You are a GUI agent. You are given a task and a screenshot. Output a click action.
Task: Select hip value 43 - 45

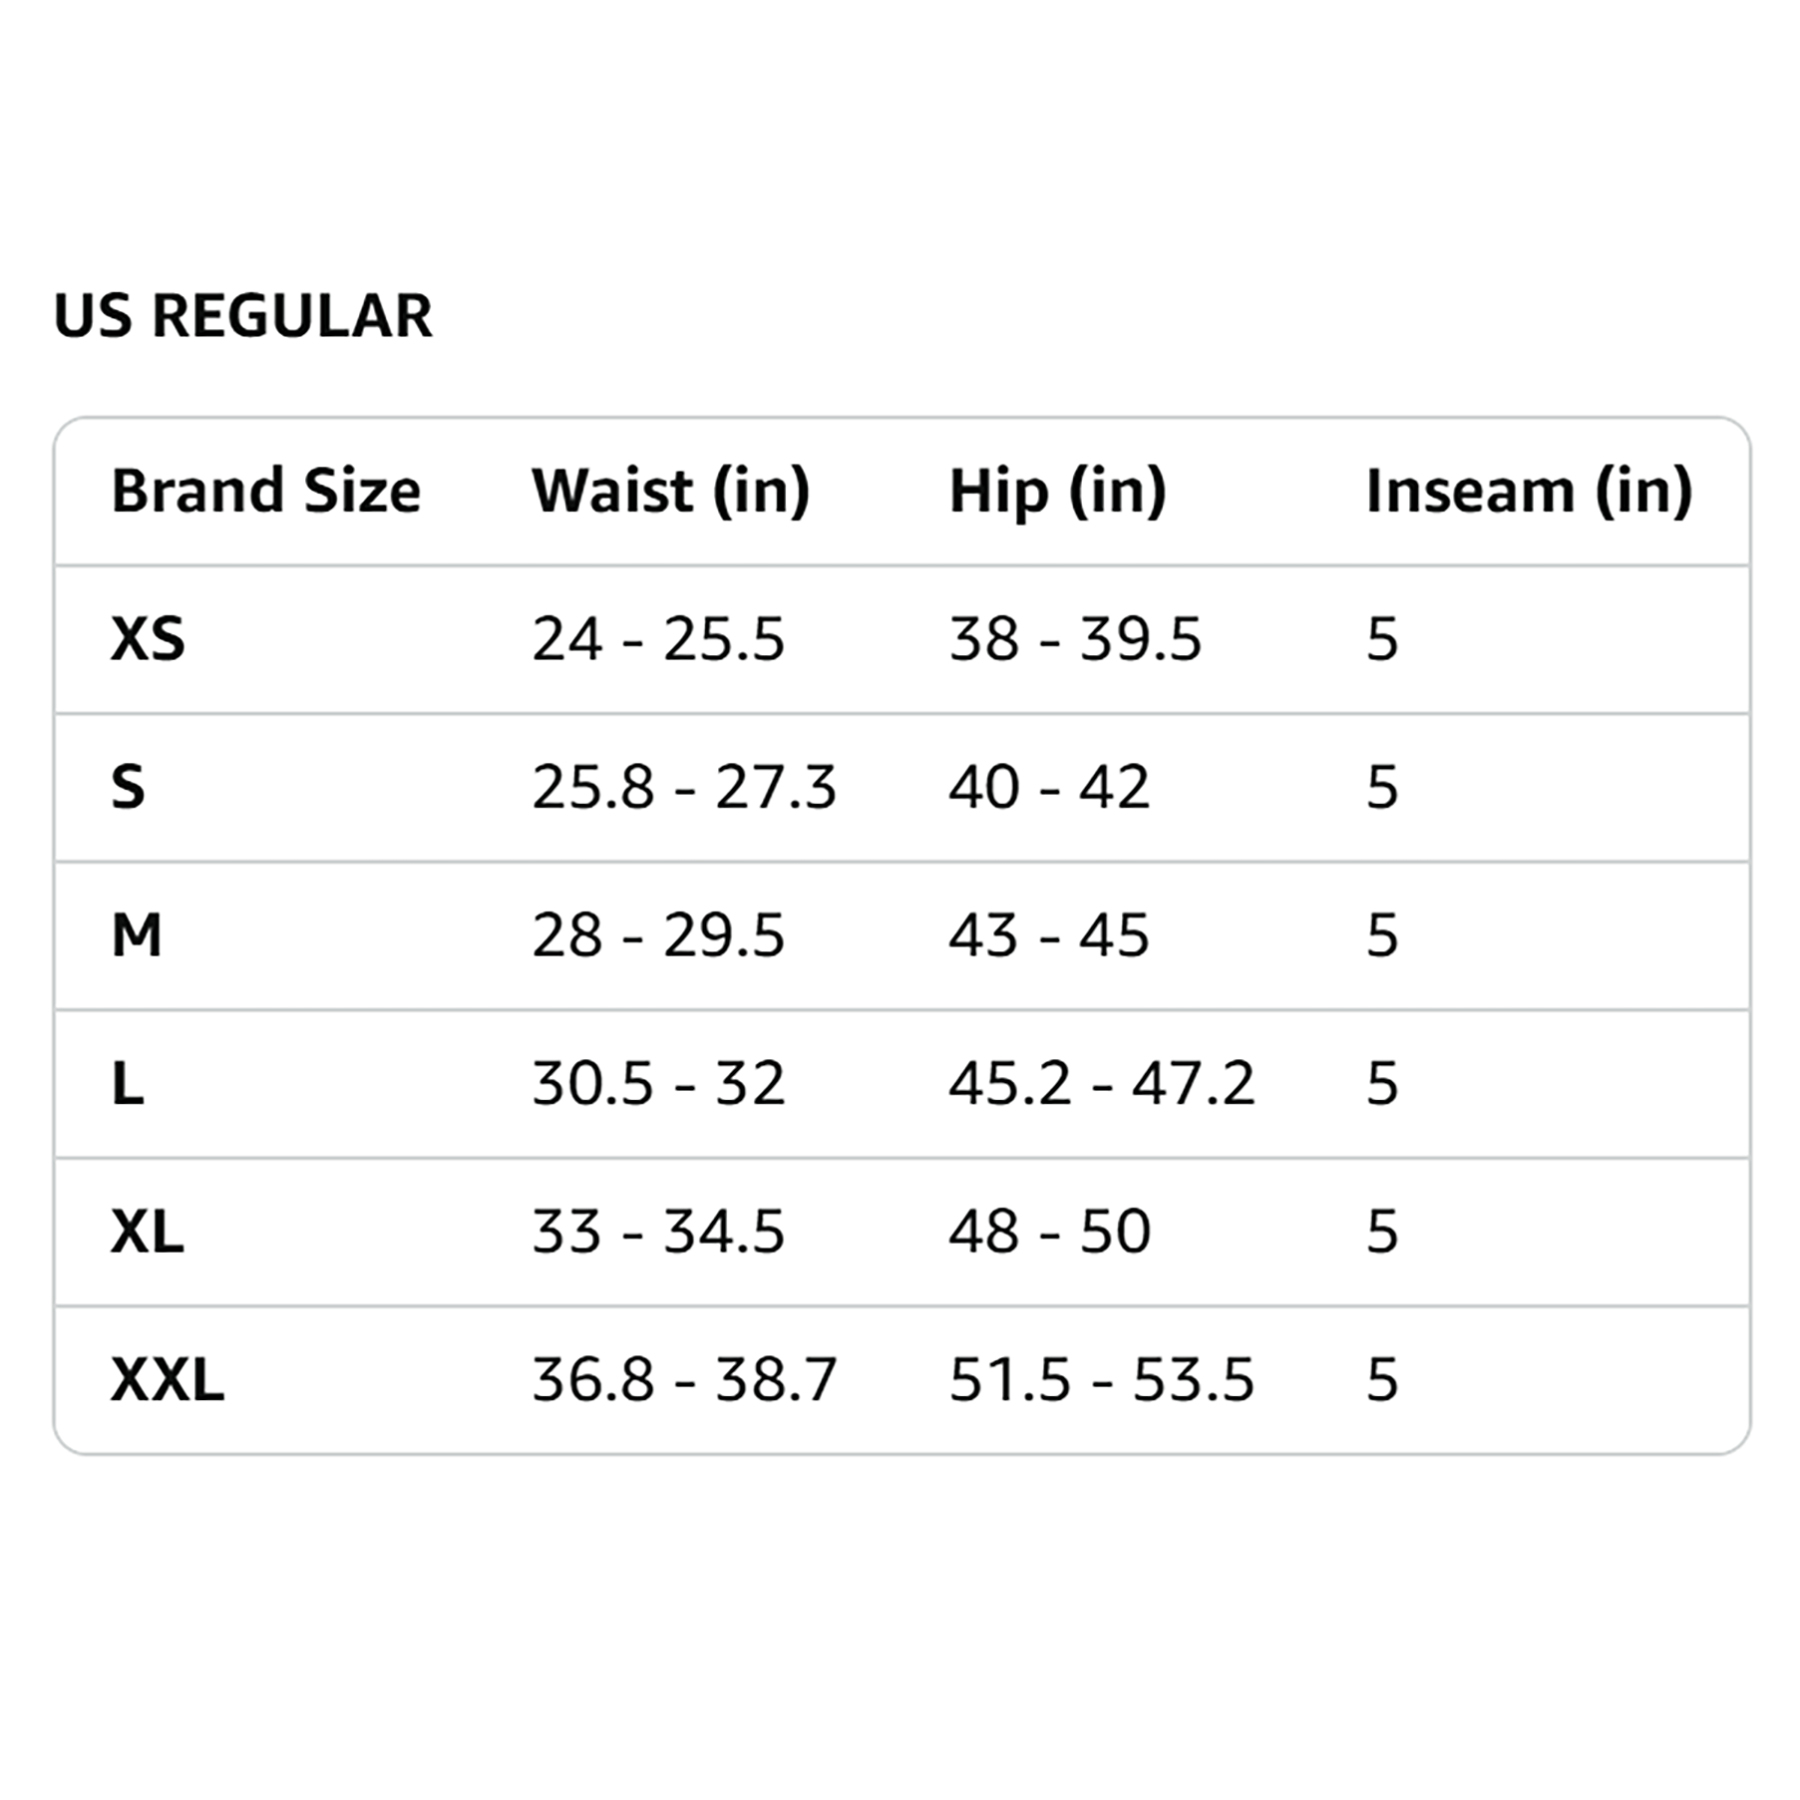1049,935
